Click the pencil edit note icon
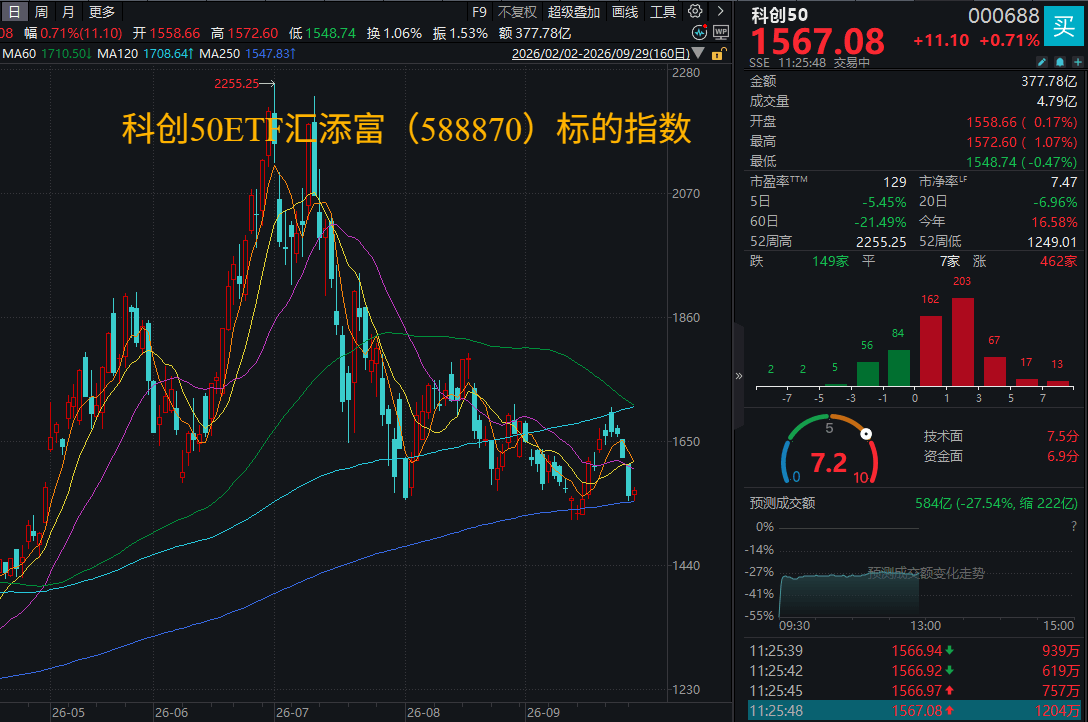This screenshot has width=1088, height=722. click(1042, 62)
